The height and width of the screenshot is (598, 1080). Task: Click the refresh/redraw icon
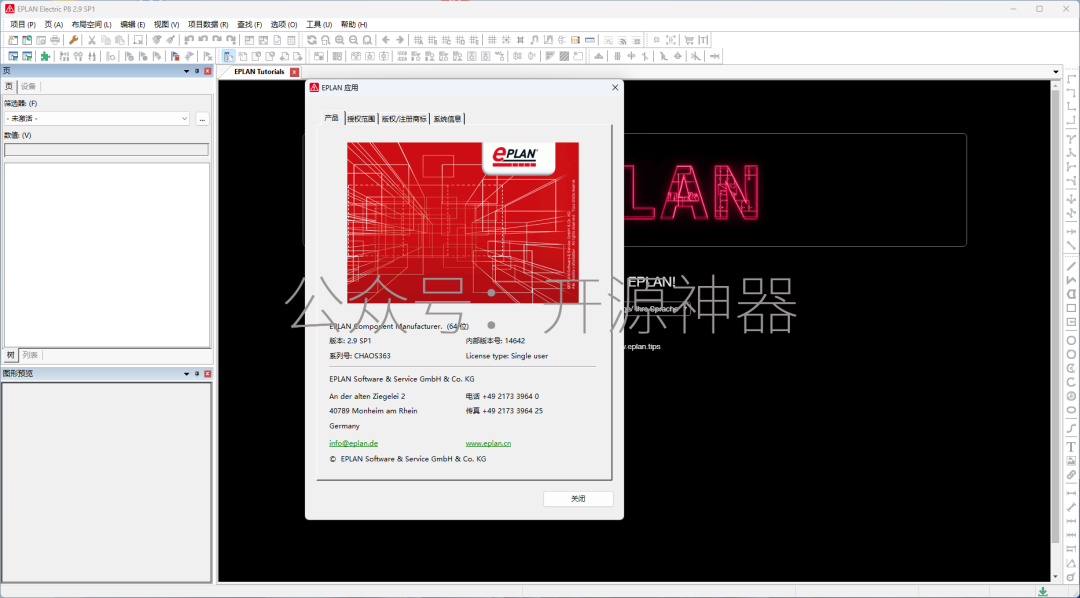[x=312, y=40]
